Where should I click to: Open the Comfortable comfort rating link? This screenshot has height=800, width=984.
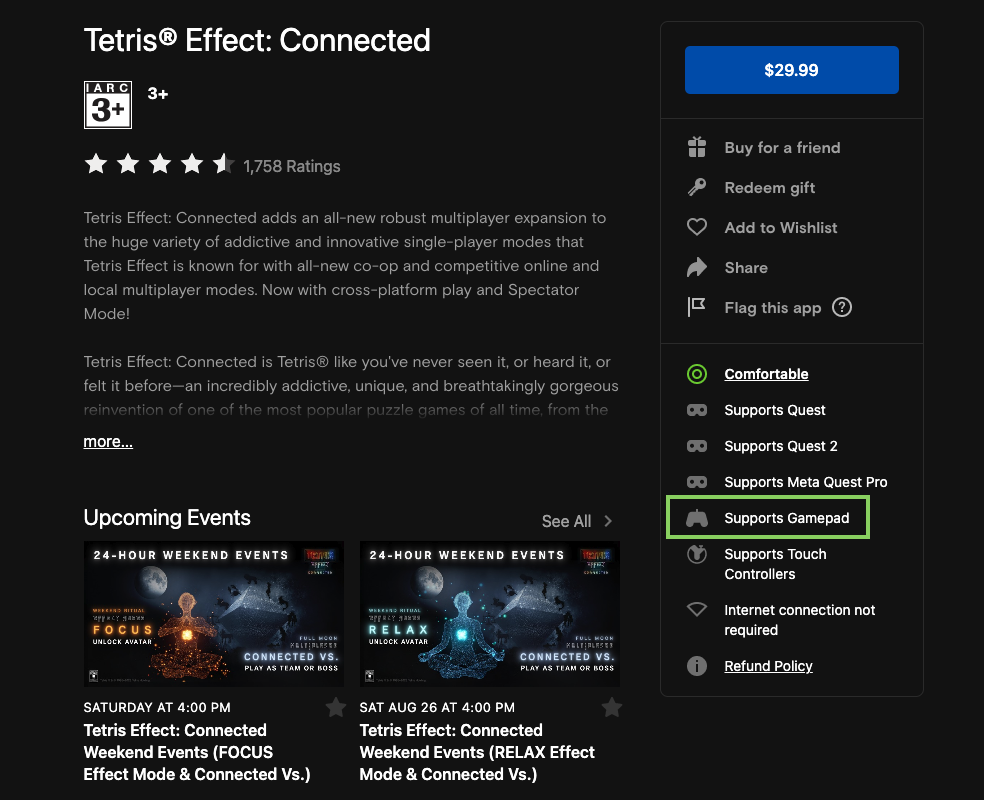[x=766, y=374]
